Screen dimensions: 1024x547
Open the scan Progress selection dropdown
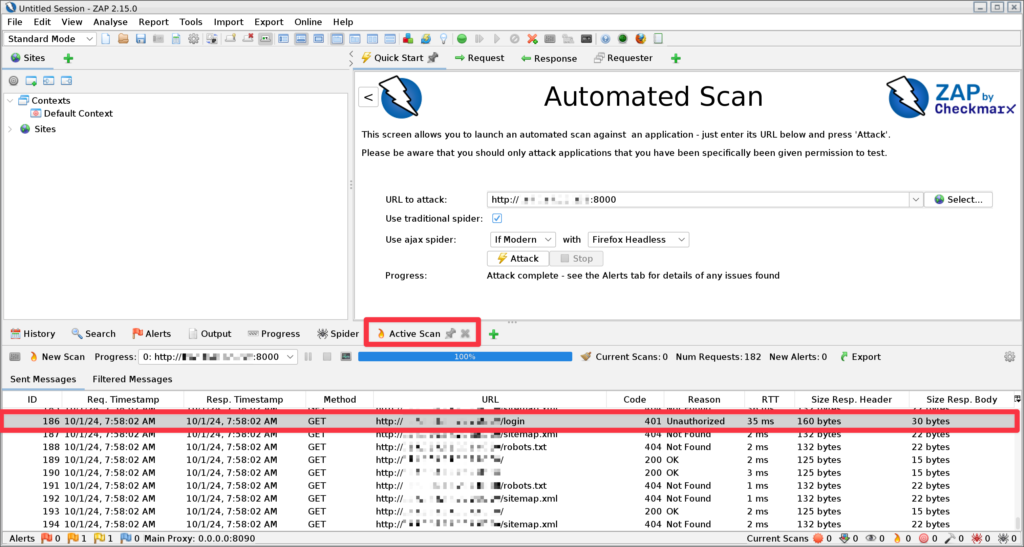click(x=217, y=357)
